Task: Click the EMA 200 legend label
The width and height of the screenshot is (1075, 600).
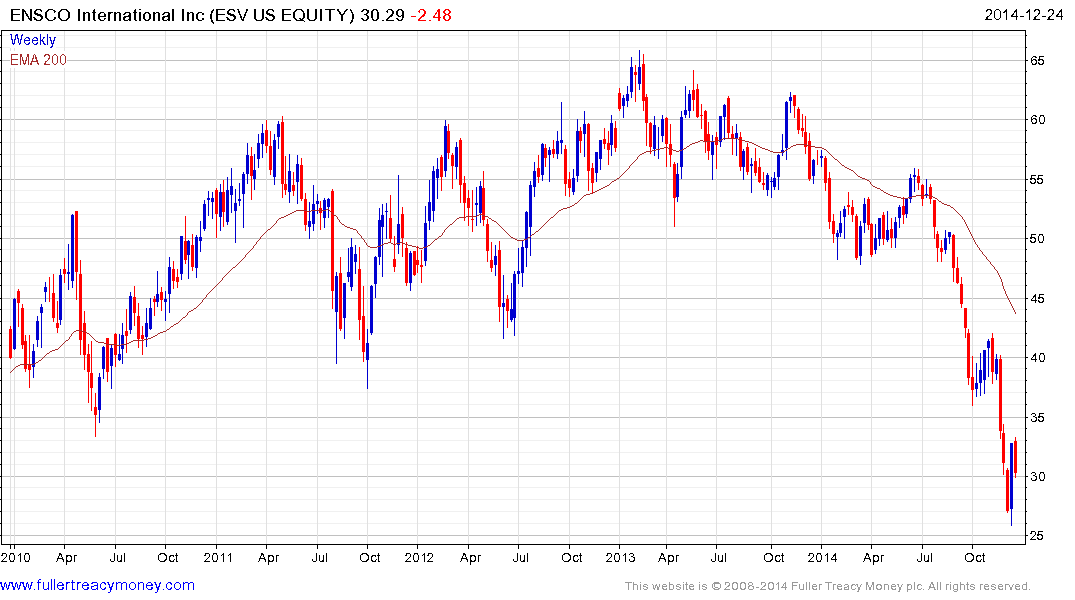Action: [38, 60]
